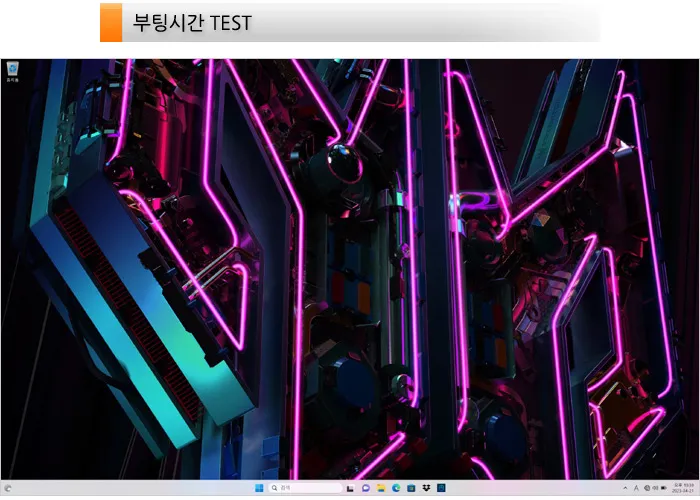The height and width of the screenshot is (500, 700).
Task: Click the volume speaker tray icon
Action: tap(655, 488)
